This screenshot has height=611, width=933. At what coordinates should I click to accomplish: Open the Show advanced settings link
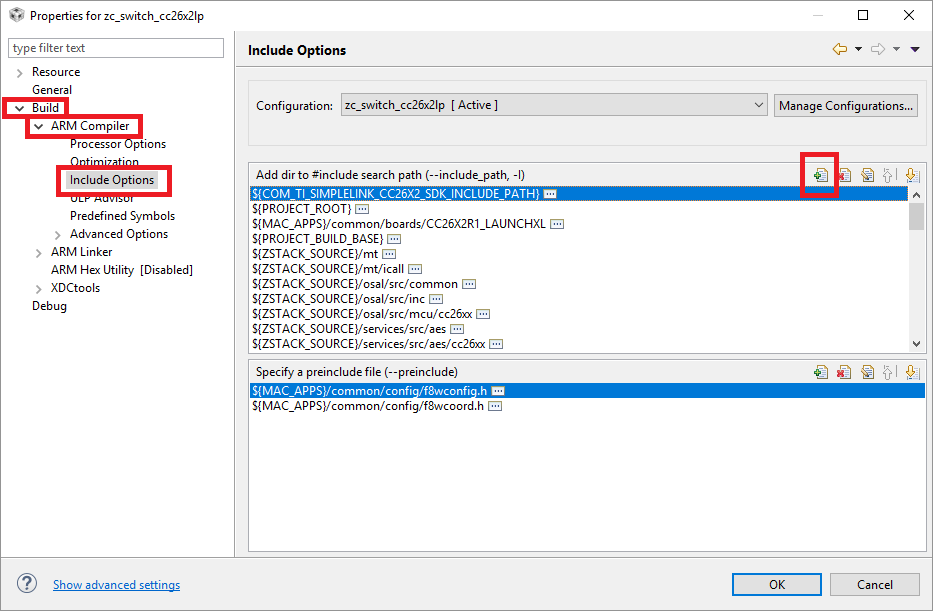[116, 585]
